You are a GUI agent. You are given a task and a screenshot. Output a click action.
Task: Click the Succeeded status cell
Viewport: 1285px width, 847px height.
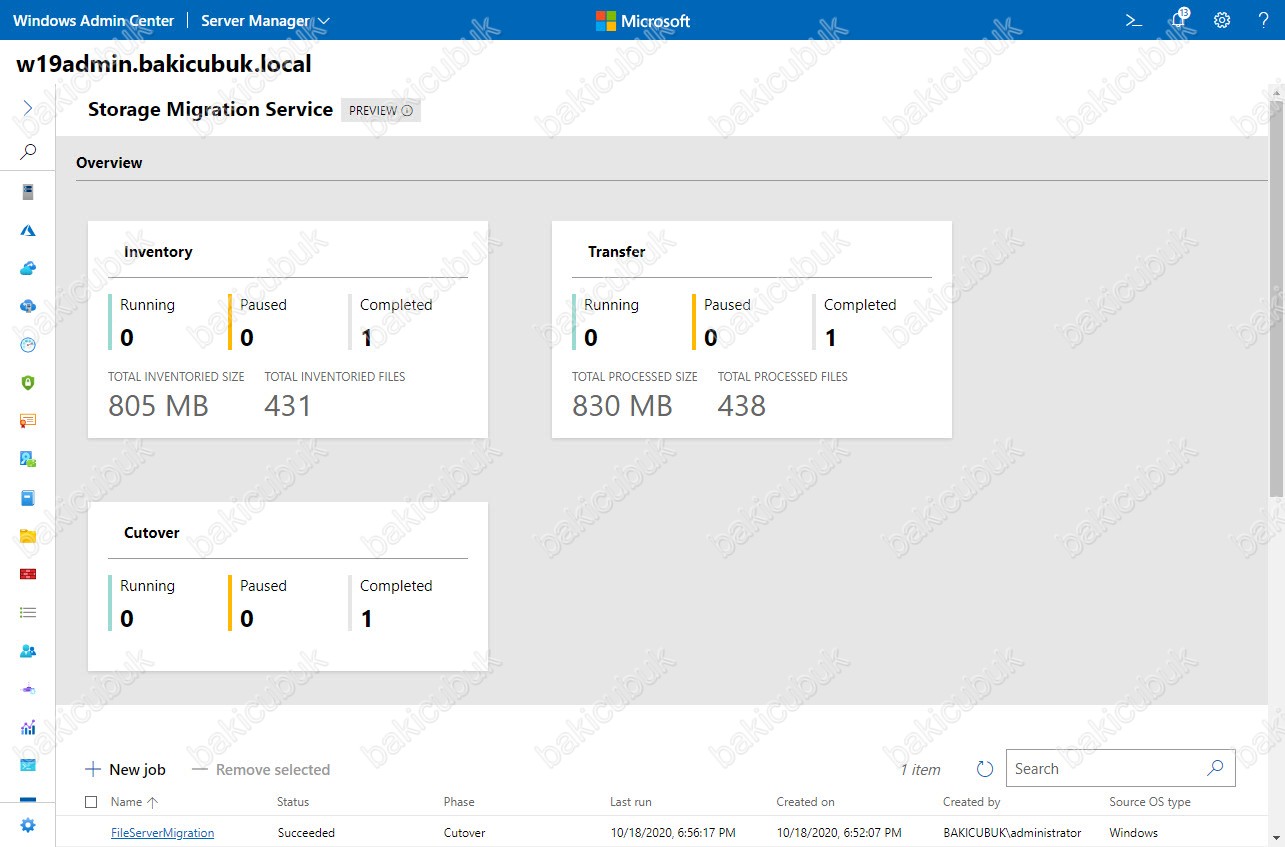point(307,832)
